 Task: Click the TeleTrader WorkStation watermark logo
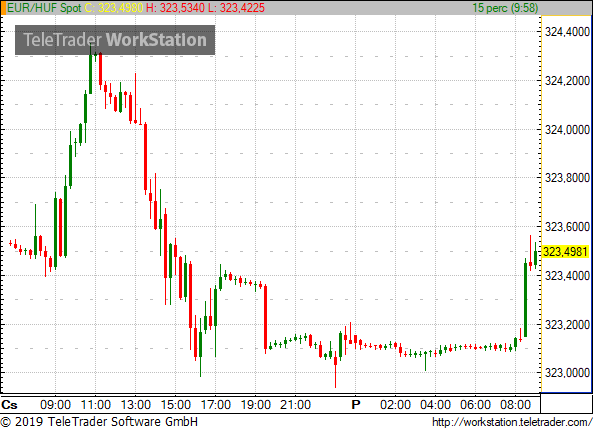pyautogui.click(x=115, y=40)
